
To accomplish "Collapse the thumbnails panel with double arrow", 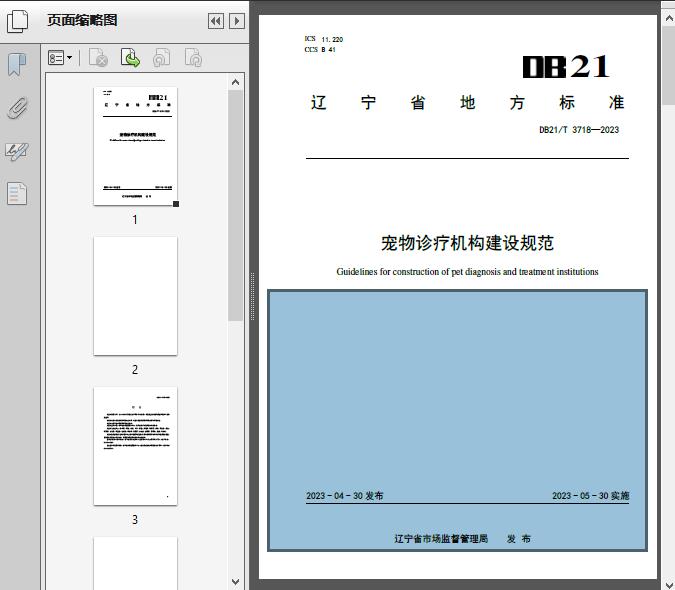I will click(x=216, y=21).
